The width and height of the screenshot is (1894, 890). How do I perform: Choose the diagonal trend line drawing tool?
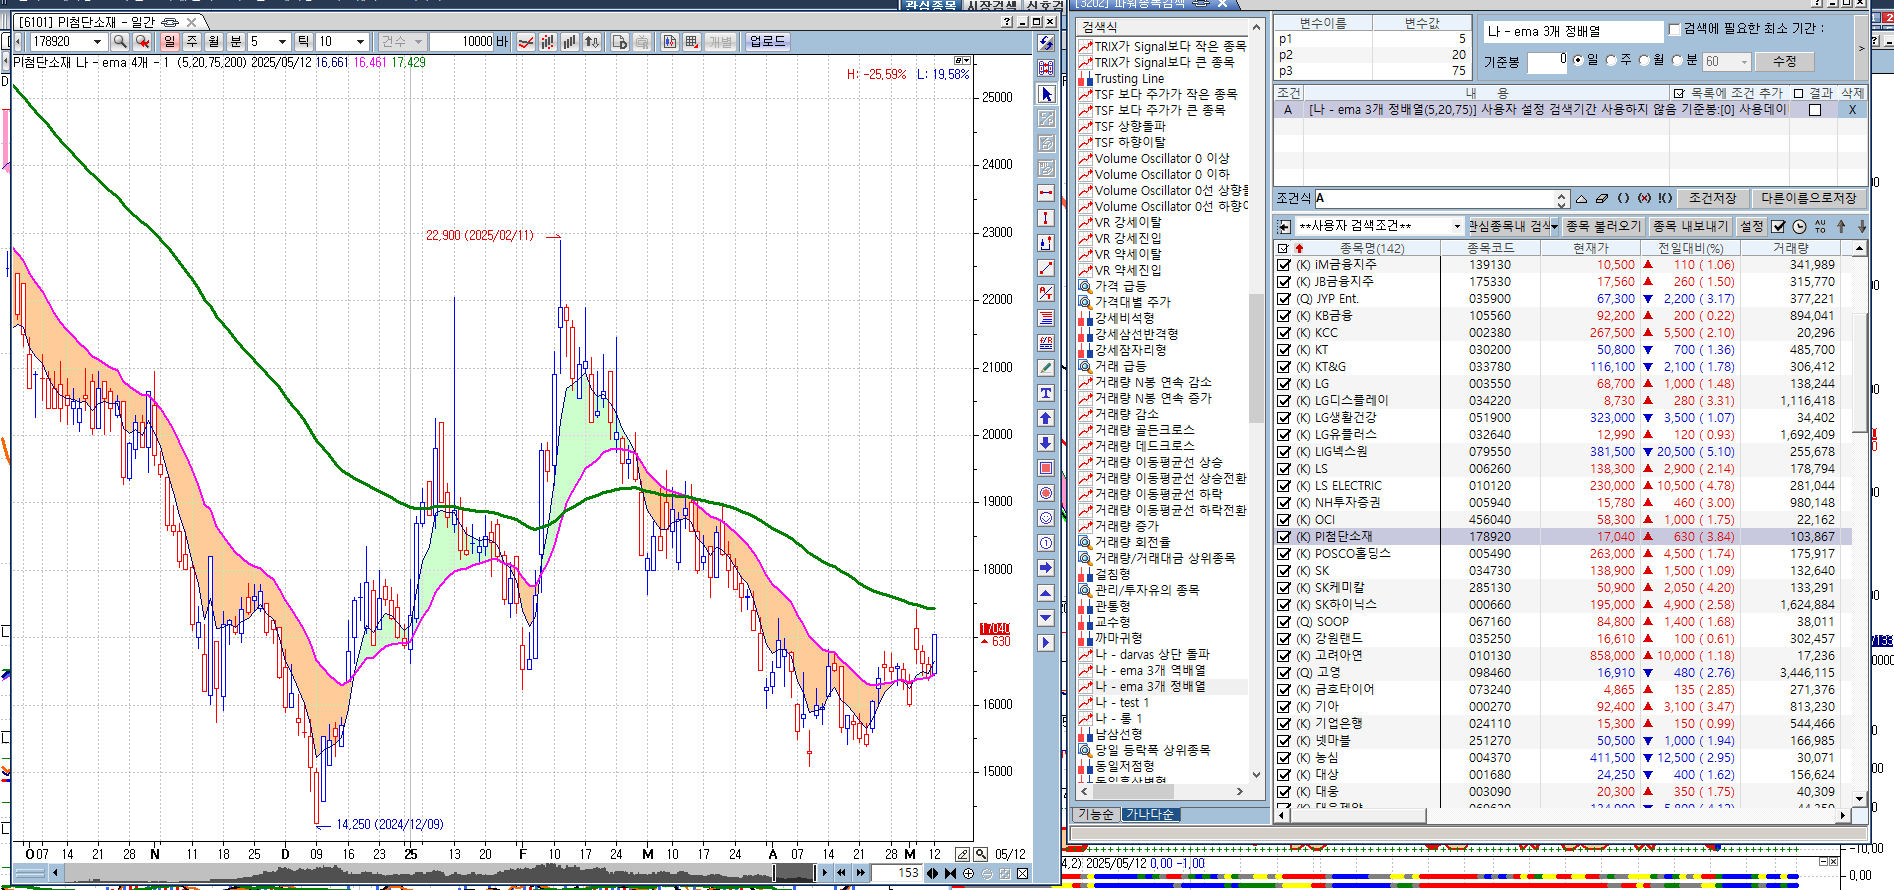click(1046, 268)
